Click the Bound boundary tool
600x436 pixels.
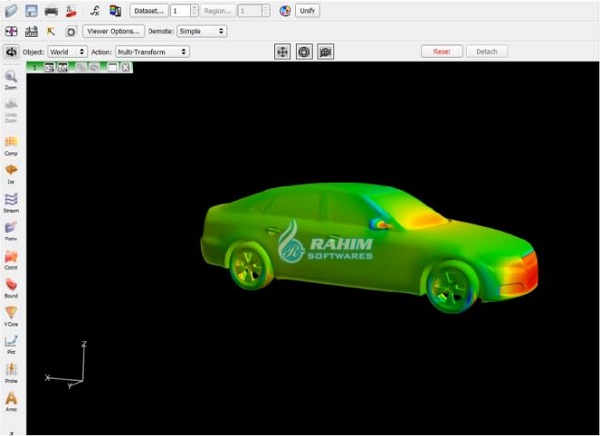[x=11, y=286]
